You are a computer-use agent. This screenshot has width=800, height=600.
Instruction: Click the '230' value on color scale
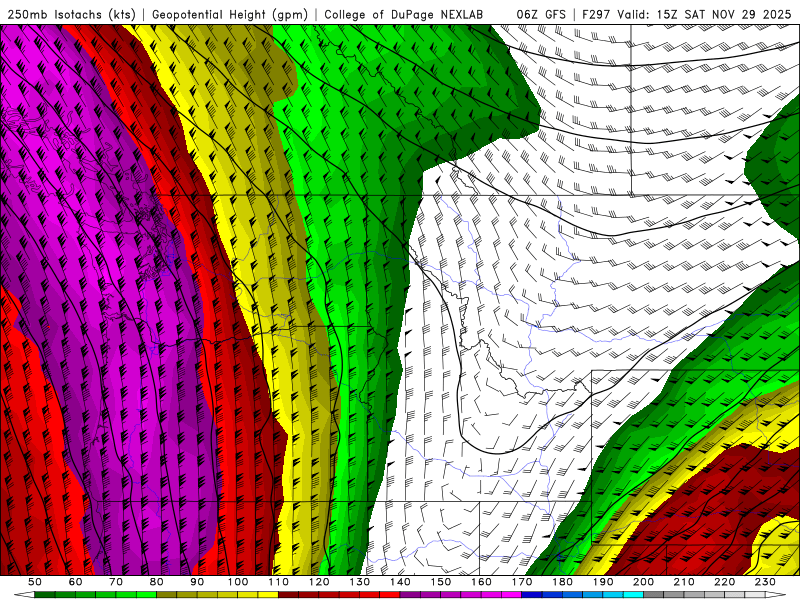tap(765, 582)
